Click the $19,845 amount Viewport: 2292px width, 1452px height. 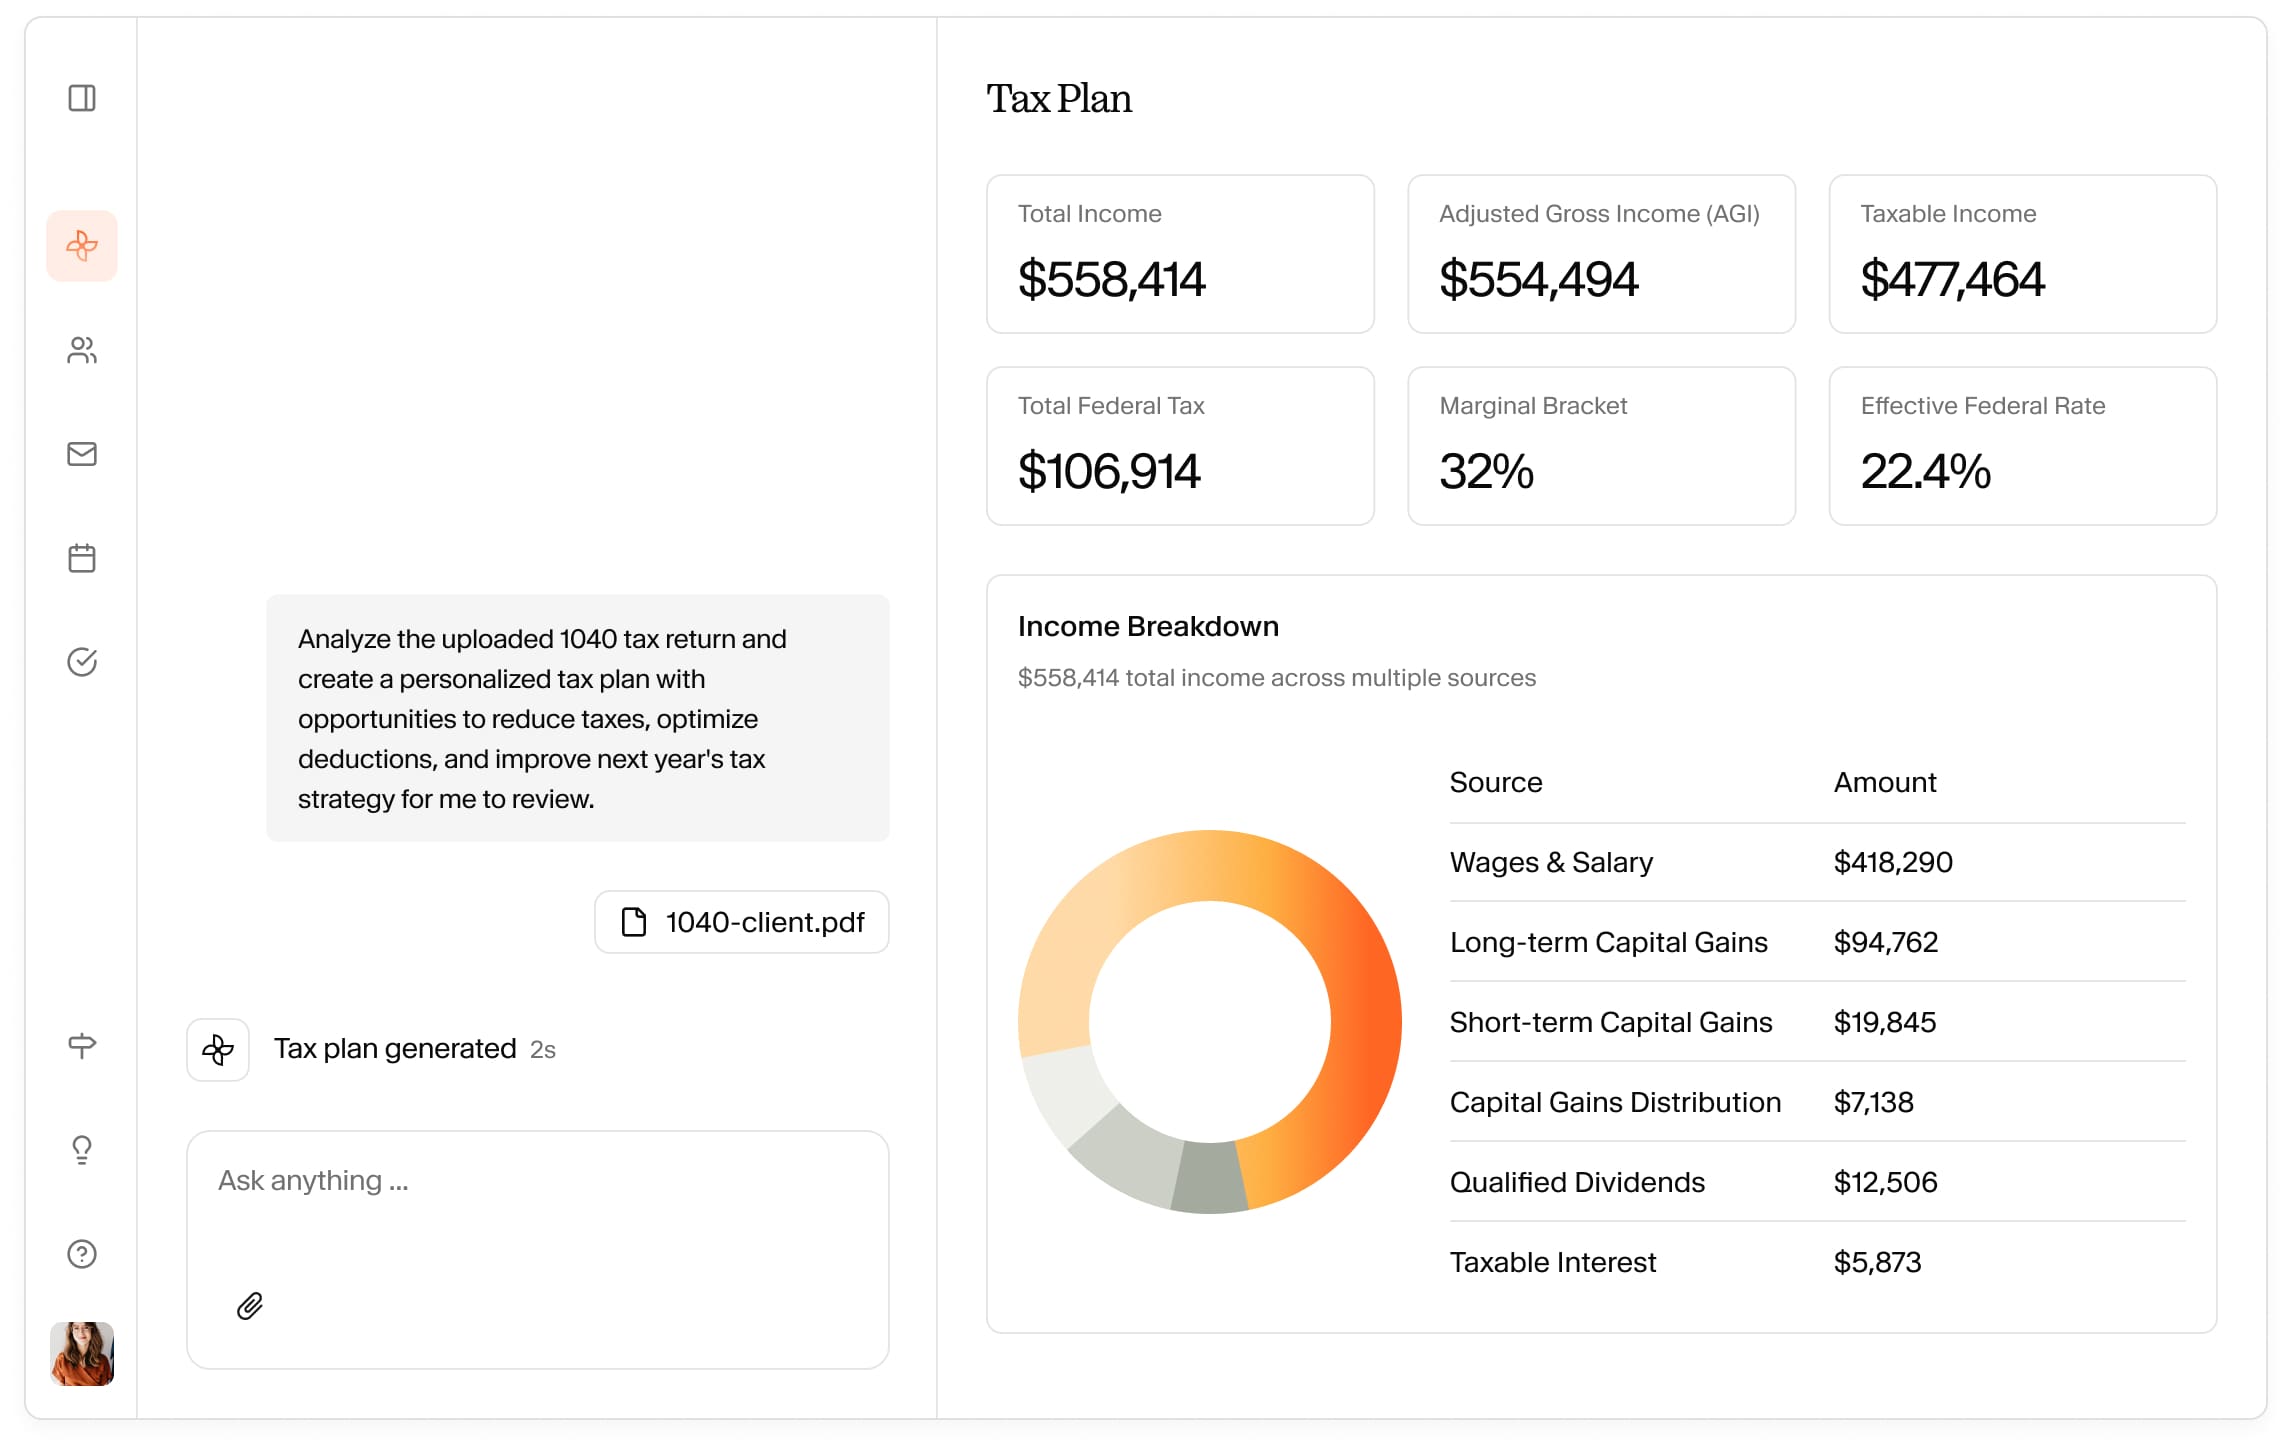tap(1885, 1022)
